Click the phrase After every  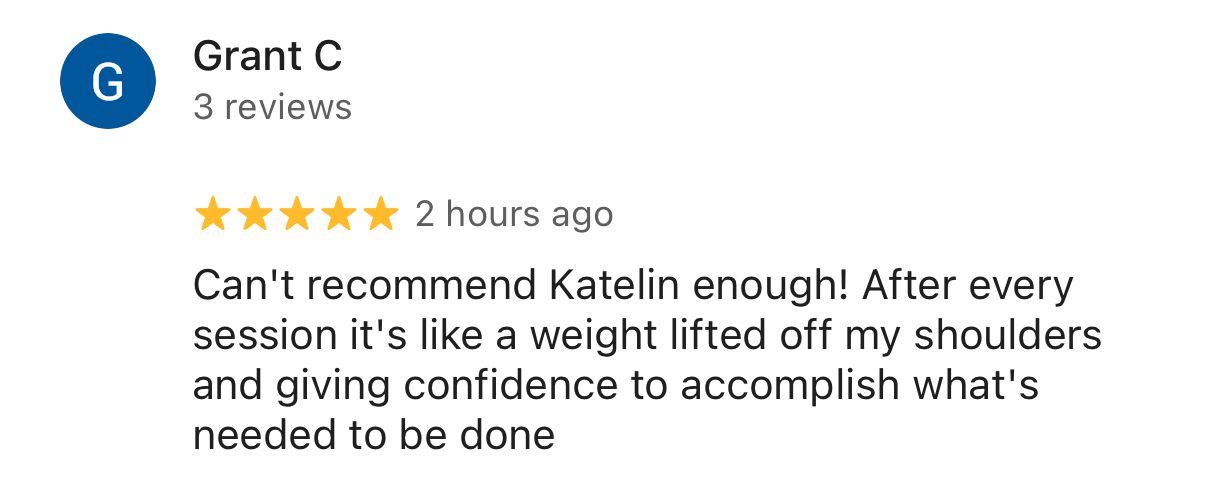click(x=968, y=286)
